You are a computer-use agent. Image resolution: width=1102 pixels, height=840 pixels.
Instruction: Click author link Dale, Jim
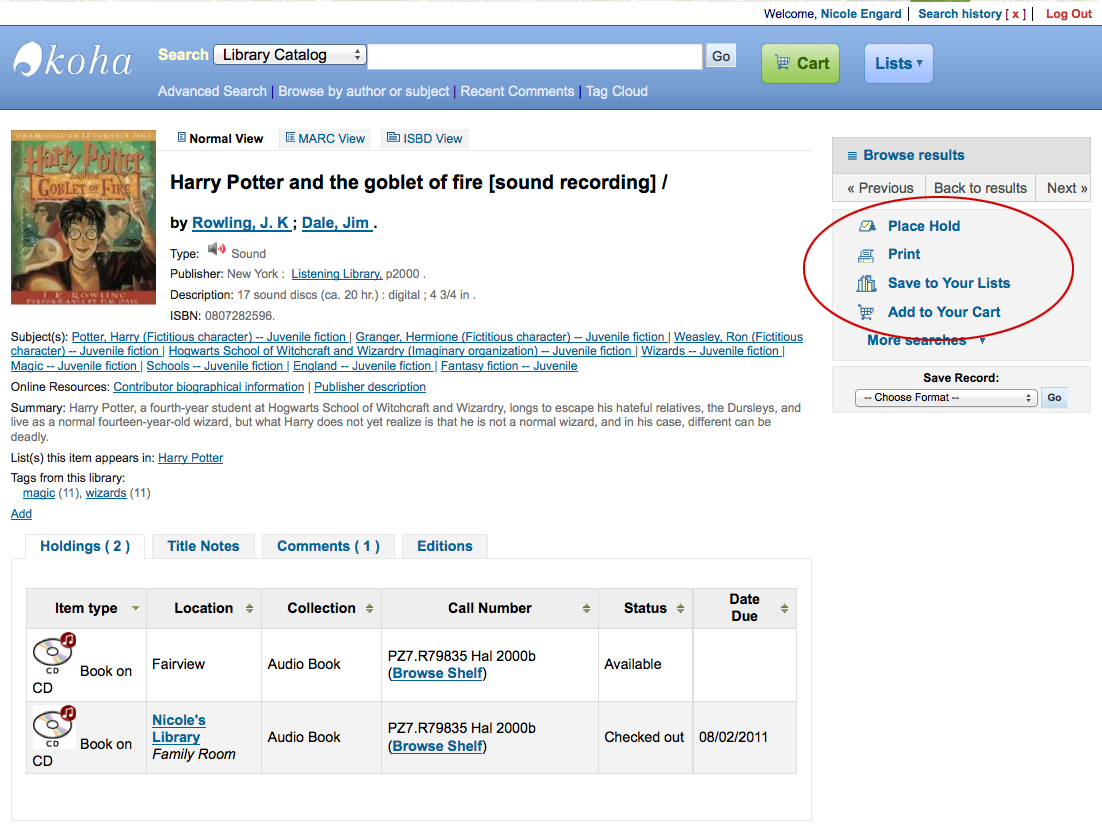(x=336, y=223)
